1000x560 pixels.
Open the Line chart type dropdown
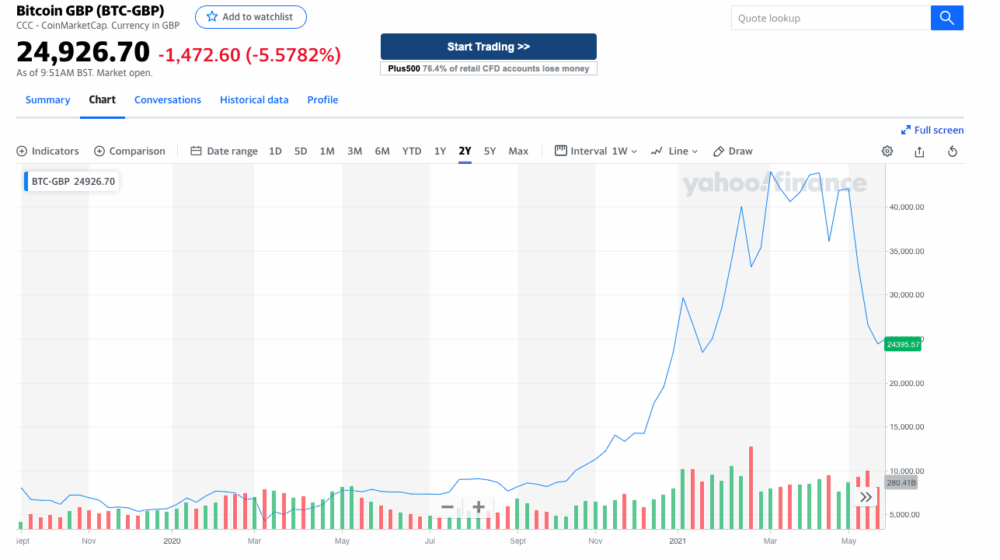click(x=674, y=151)
